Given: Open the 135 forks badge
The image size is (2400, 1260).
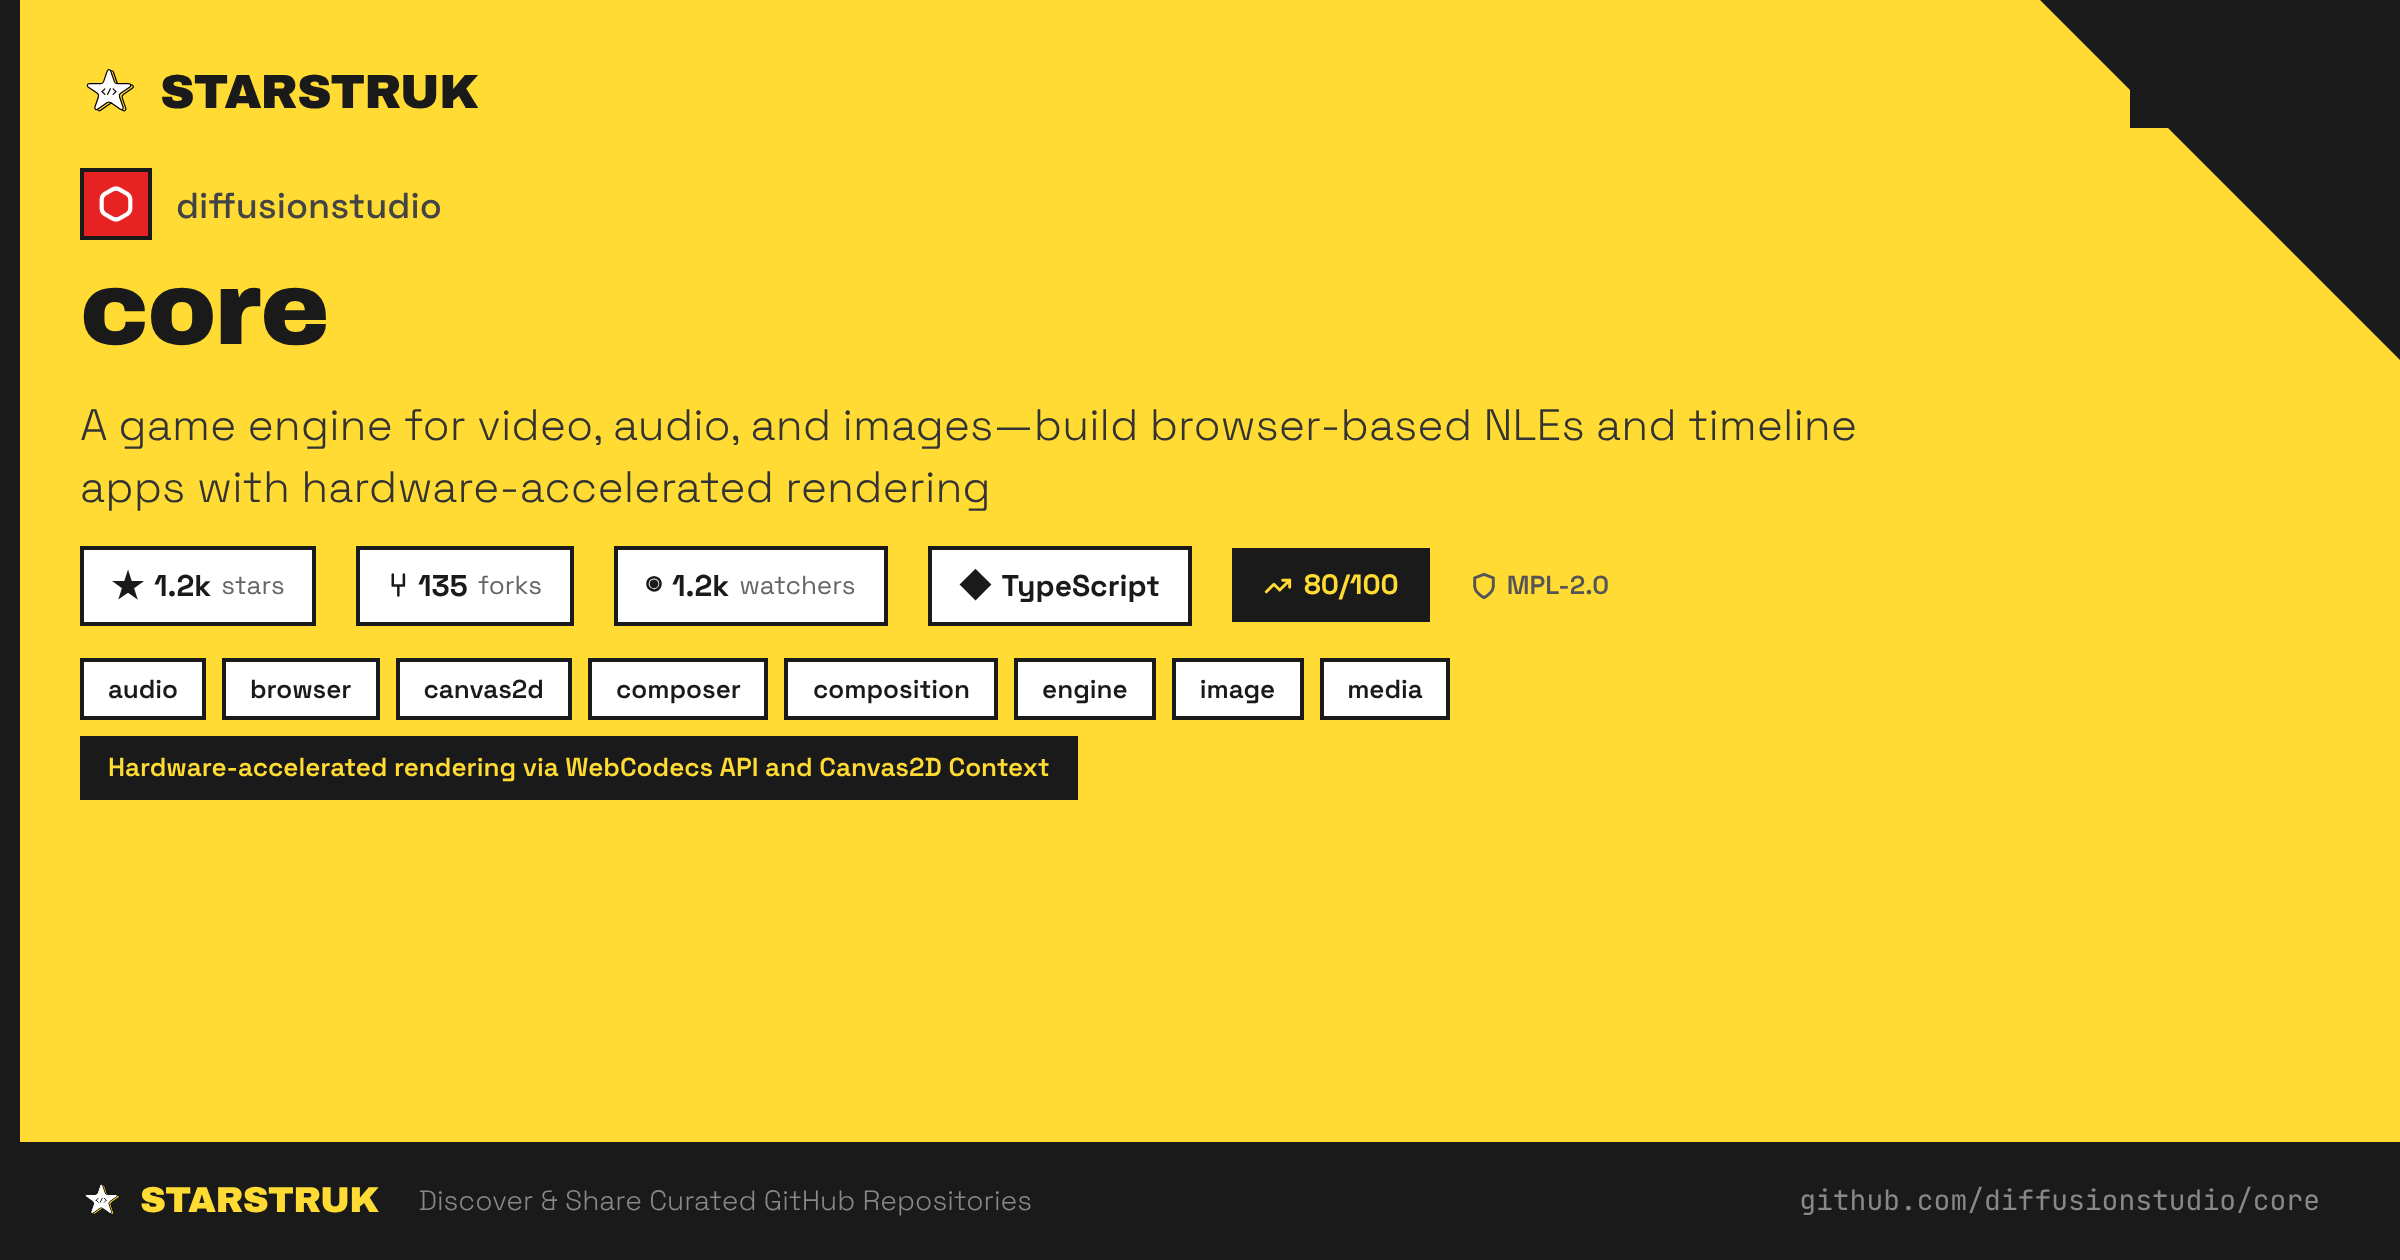Looking at the screenshot, I should [465, 586].
